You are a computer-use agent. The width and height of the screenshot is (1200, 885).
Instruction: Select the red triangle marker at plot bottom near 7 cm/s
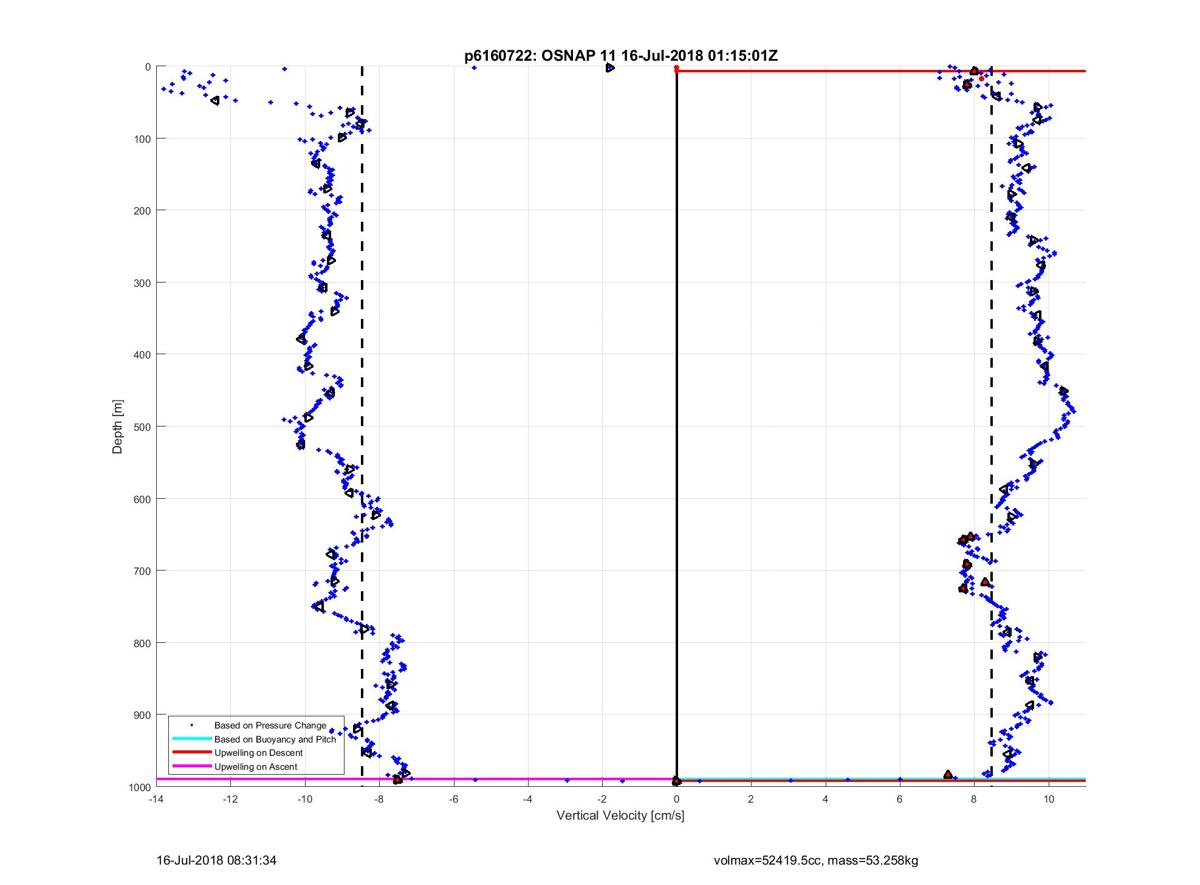click(x=948, y=775)
